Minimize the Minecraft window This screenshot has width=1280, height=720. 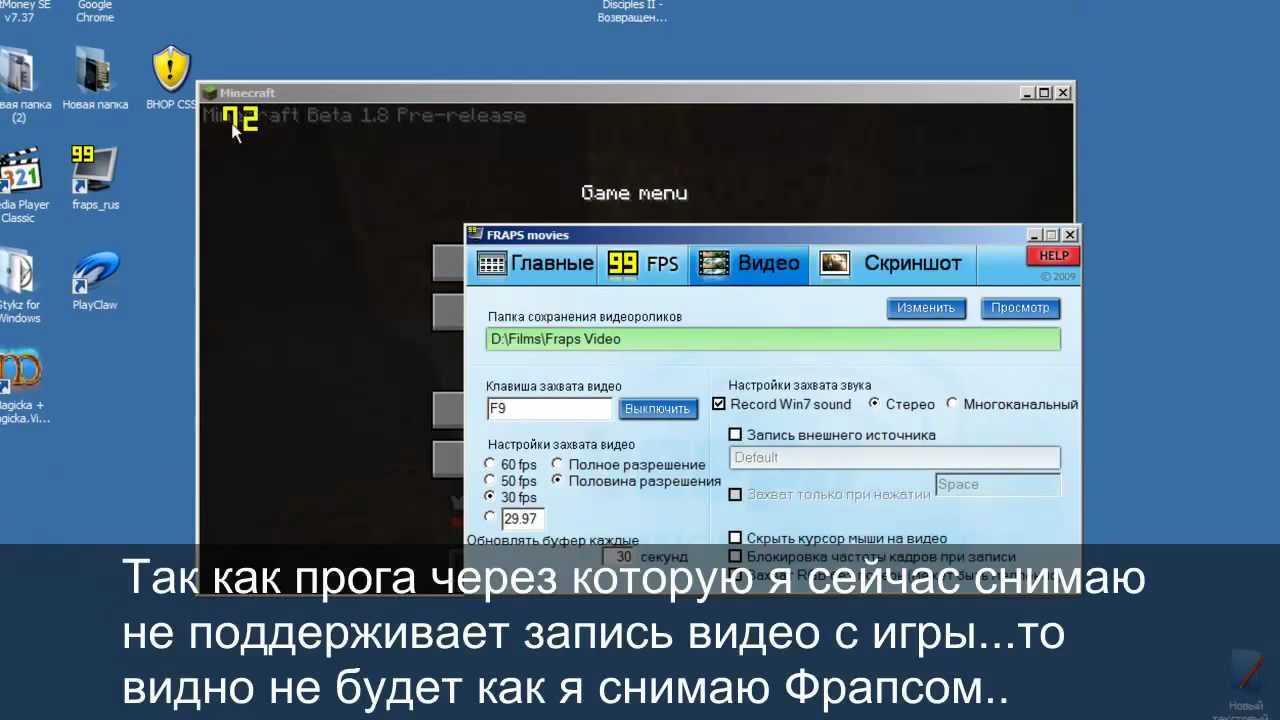(x=1028, y=93)
